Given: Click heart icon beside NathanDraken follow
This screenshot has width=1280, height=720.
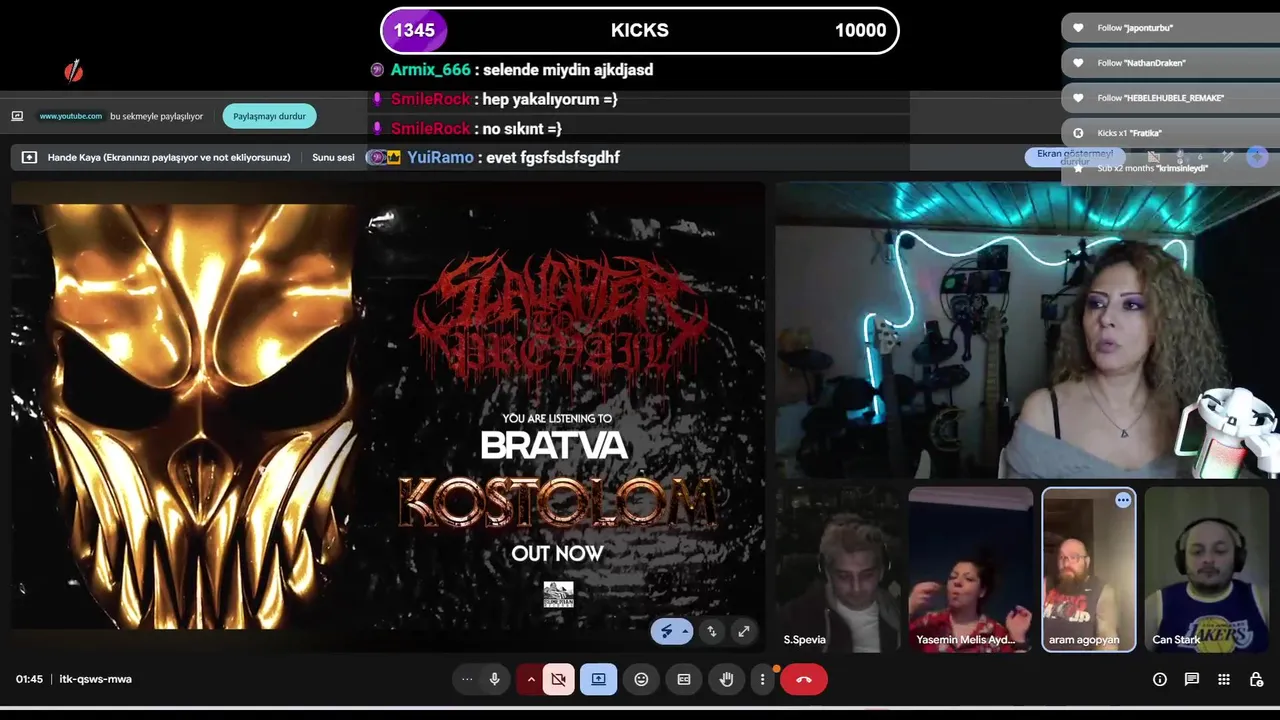Looking at the screenshot, I should tap(1078, 63).
